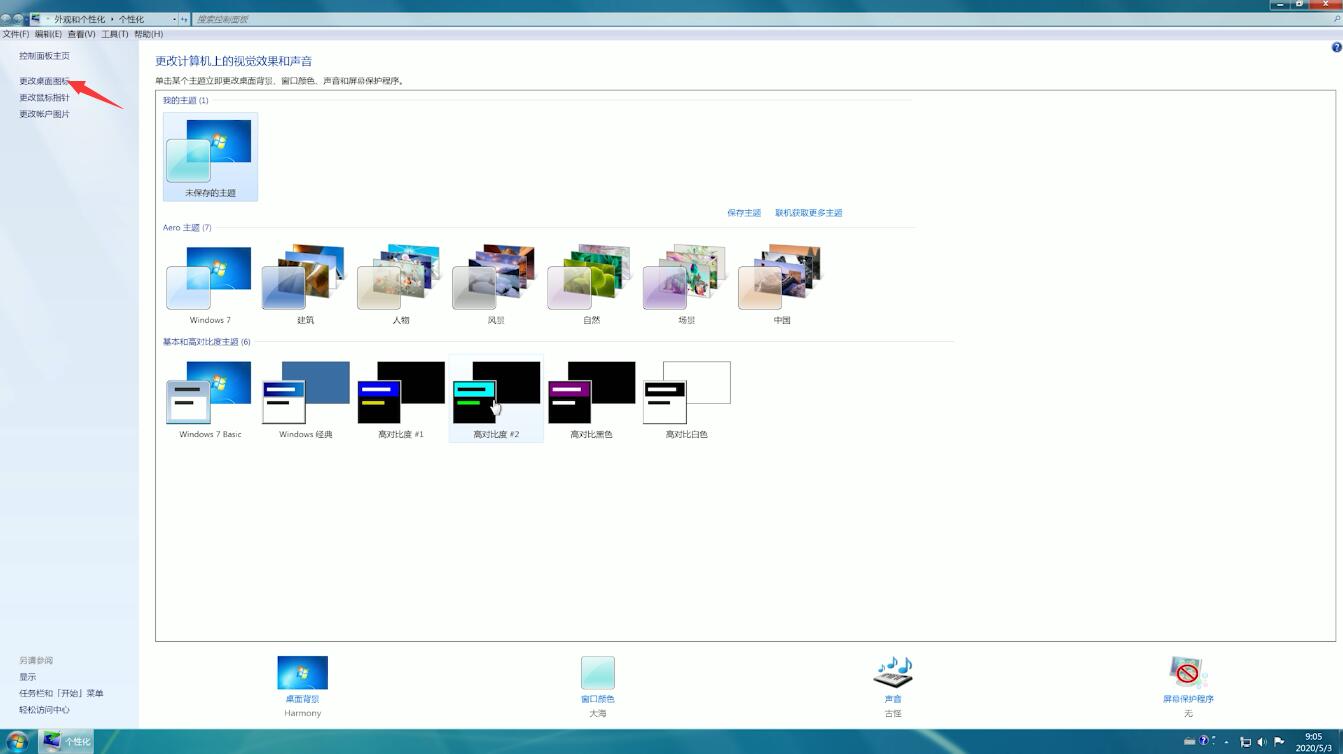Apply the 场景 Aero theme
The height and width of the screenshot is (754, 1343).
pos(686,284)
